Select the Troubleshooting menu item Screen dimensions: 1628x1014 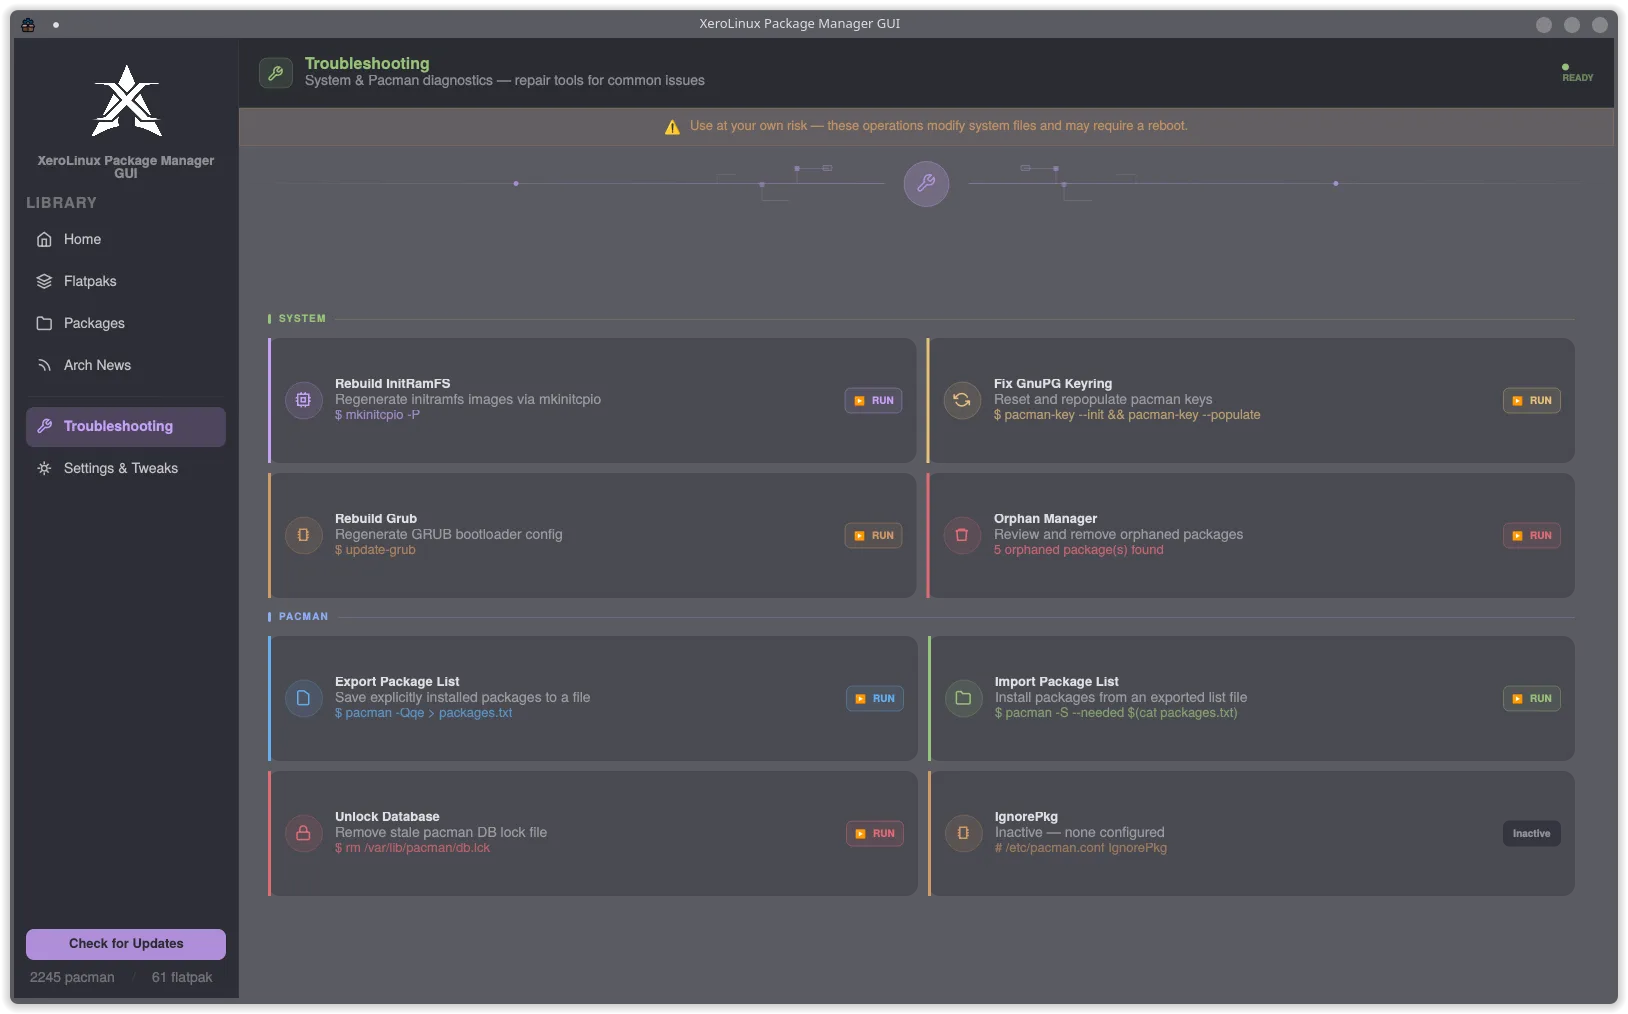point(126,426)
